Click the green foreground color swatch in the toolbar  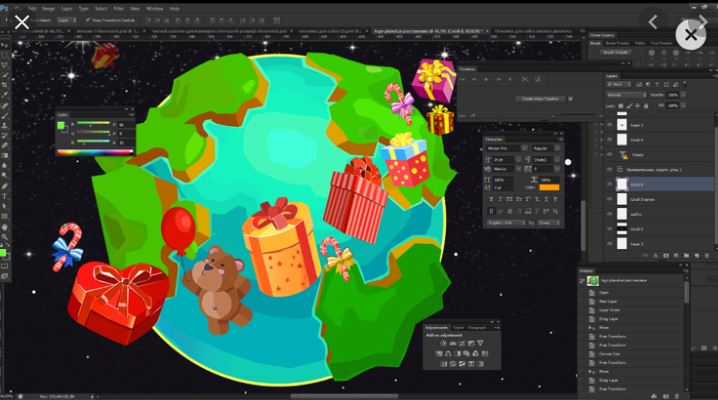[4, 253]
